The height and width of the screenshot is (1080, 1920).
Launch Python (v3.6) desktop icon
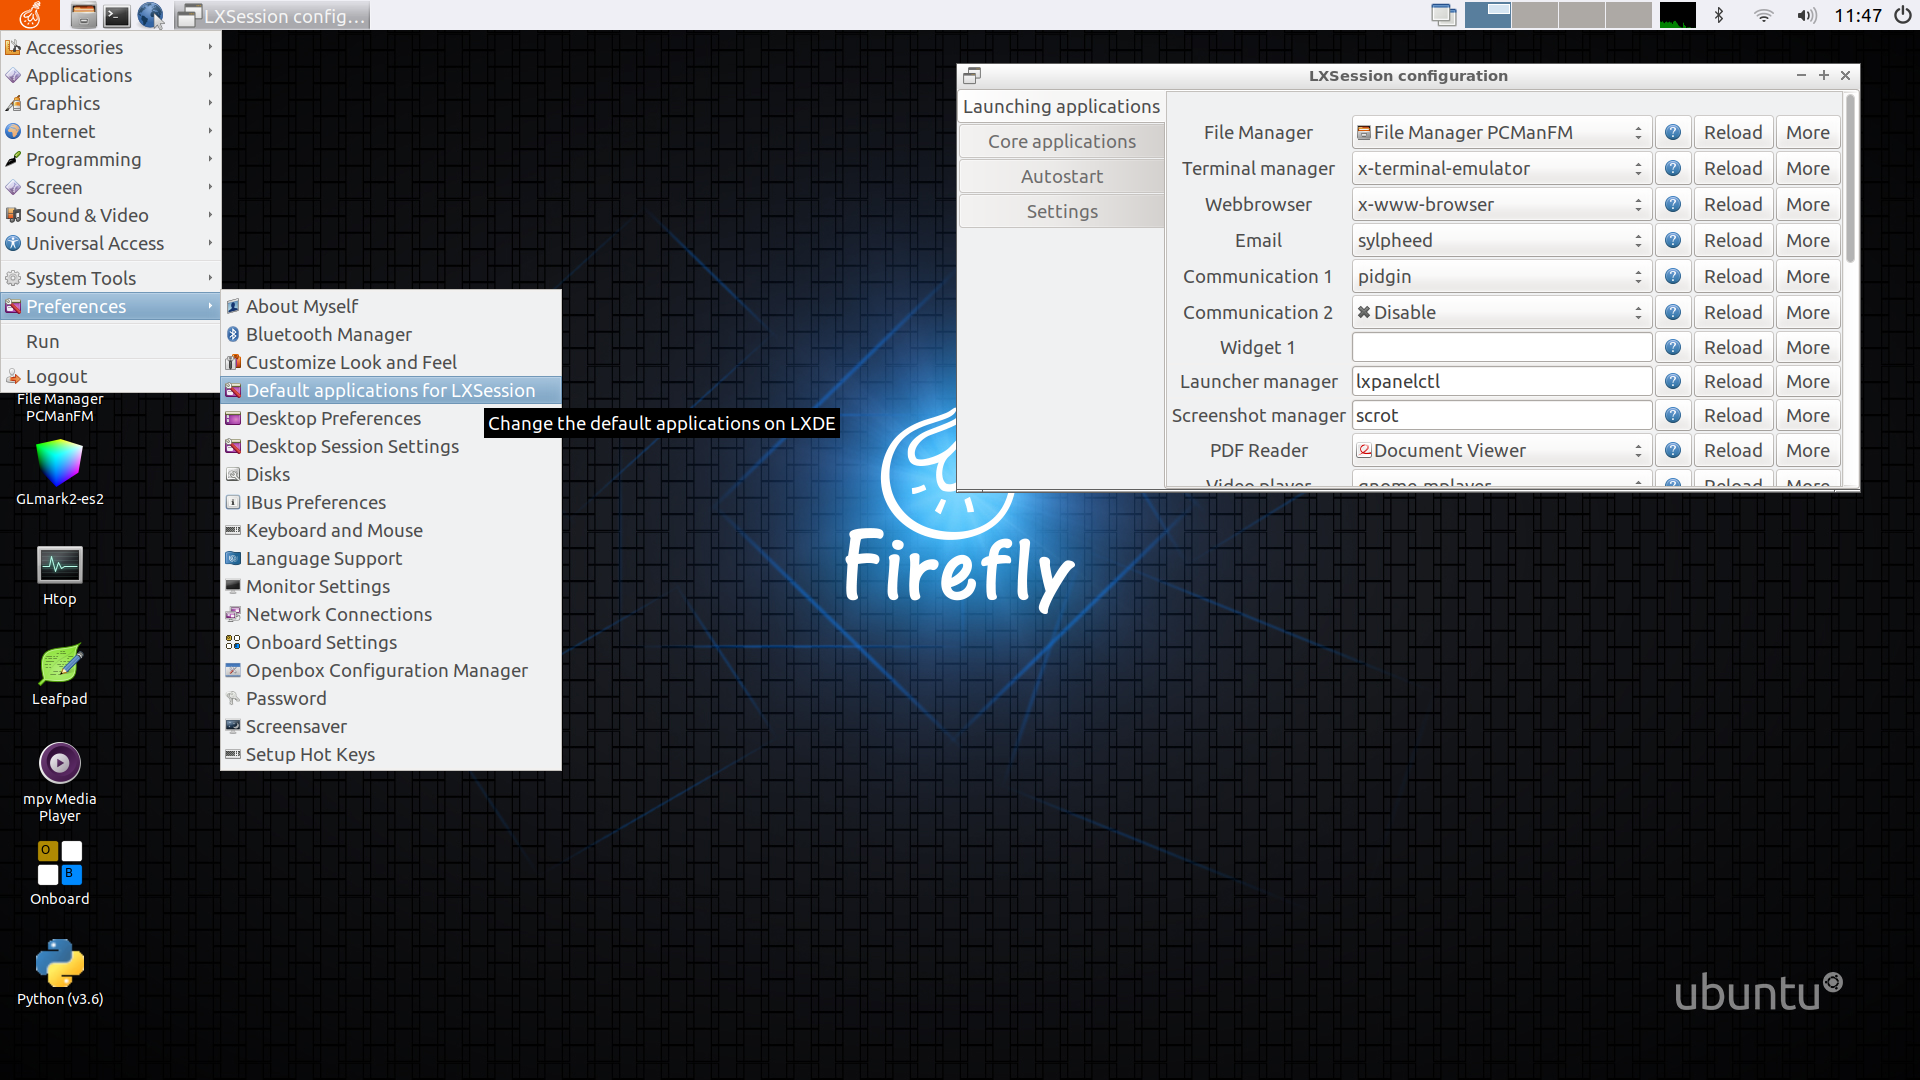pyautogui.click(x=59, y=972)
